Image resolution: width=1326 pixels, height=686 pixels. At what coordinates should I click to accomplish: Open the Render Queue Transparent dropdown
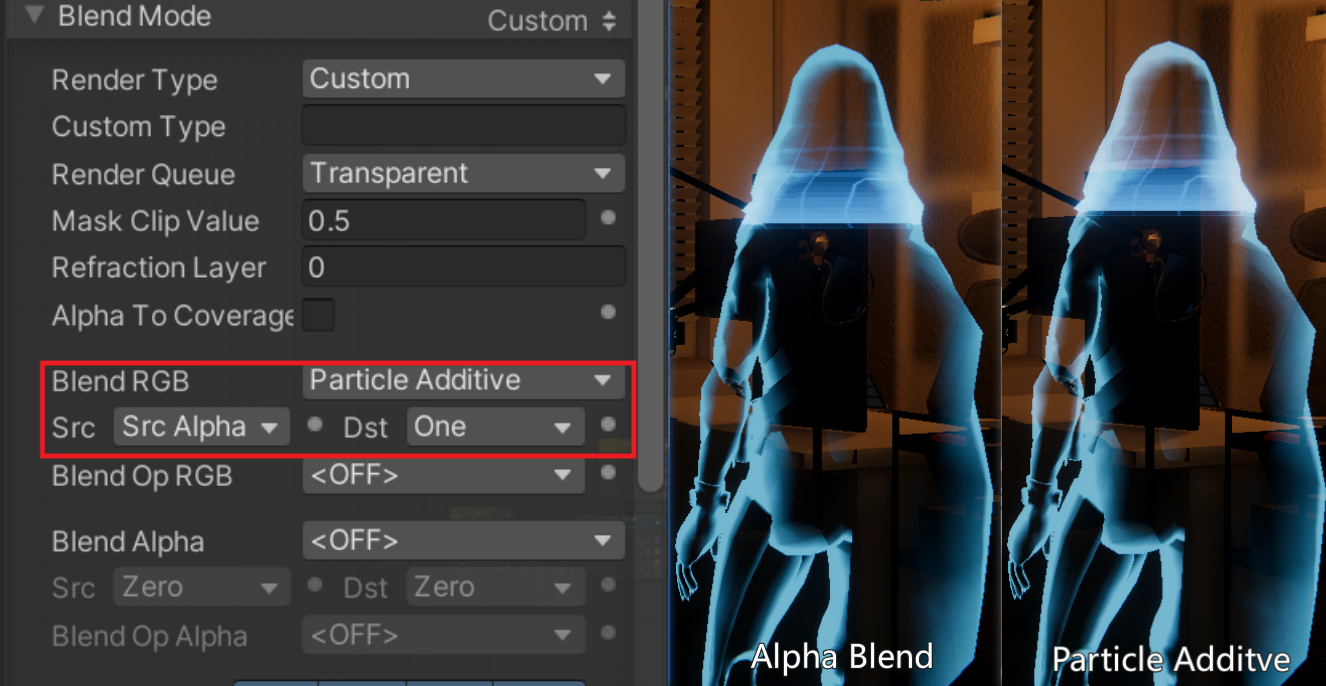(464, 173)
